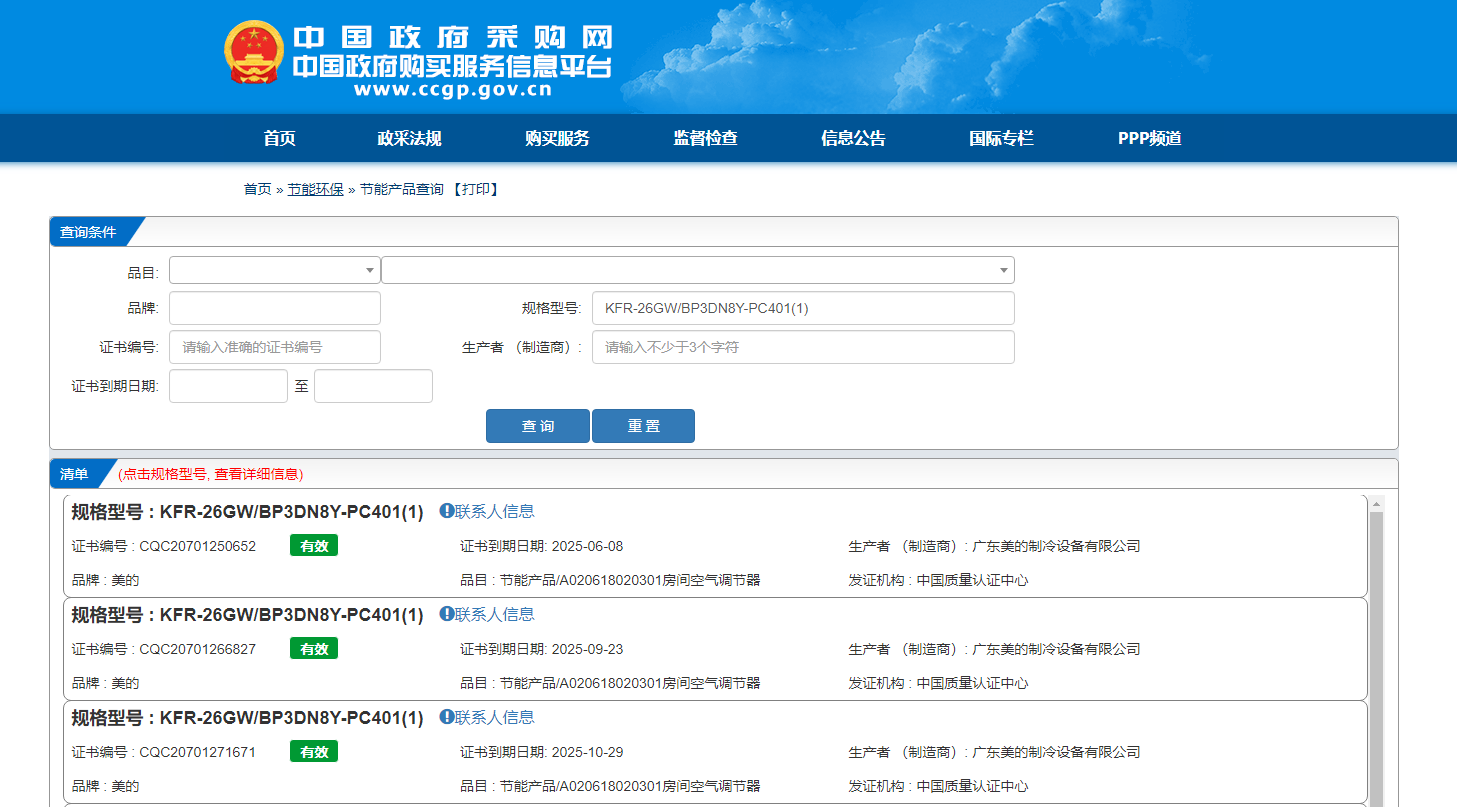
Task: Open 监督检查 navigation item
Action: pos(705,139)
